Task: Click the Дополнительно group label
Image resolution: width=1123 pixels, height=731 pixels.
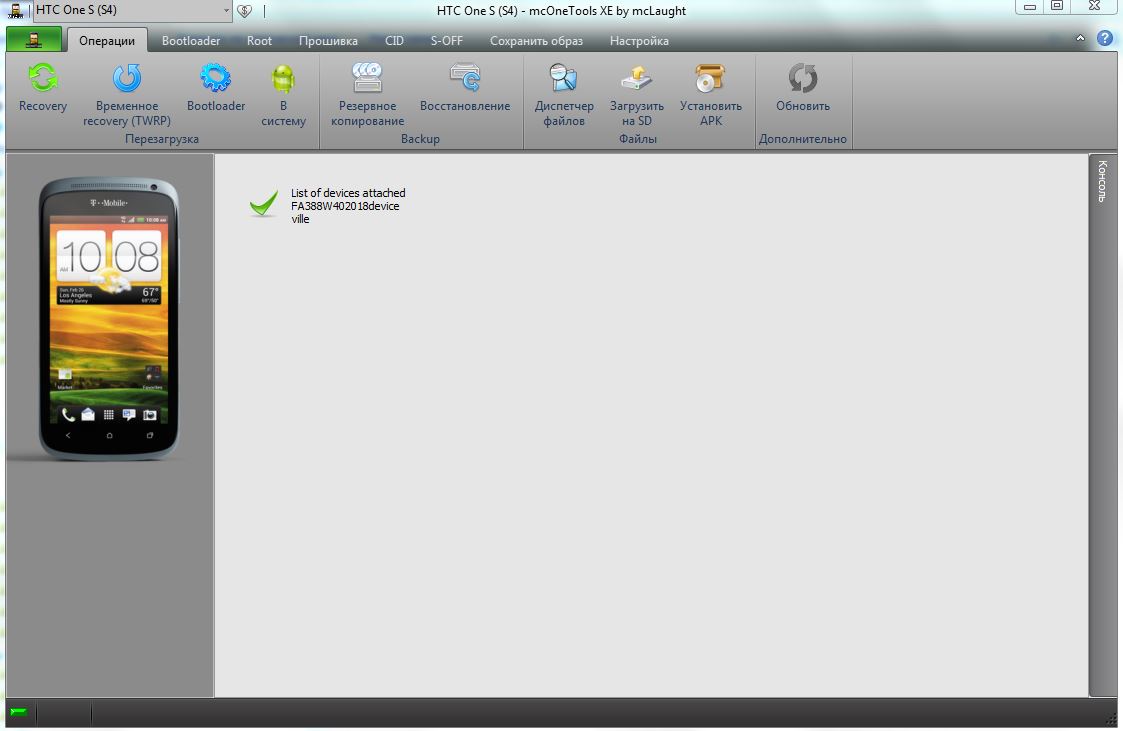Action: click(x=803, y=139)
